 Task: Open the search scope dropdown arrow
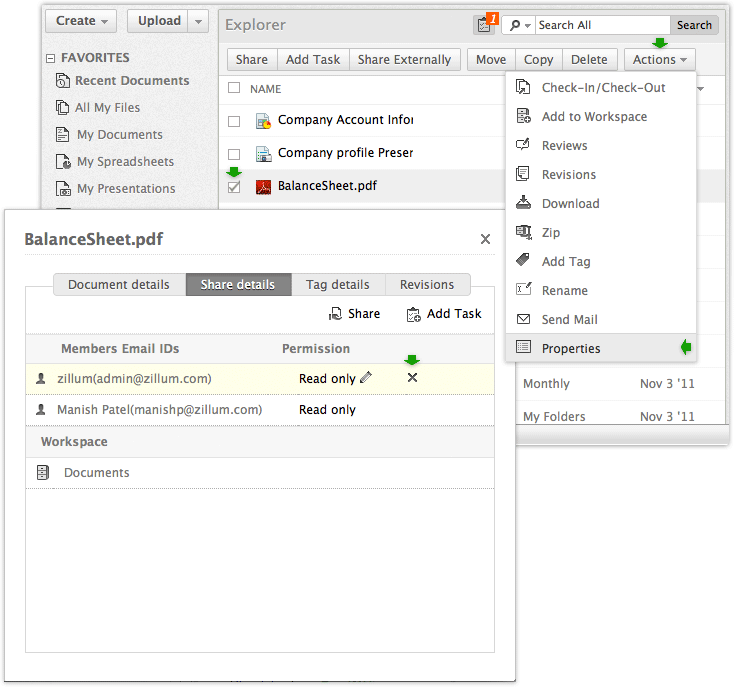point(528,25)
